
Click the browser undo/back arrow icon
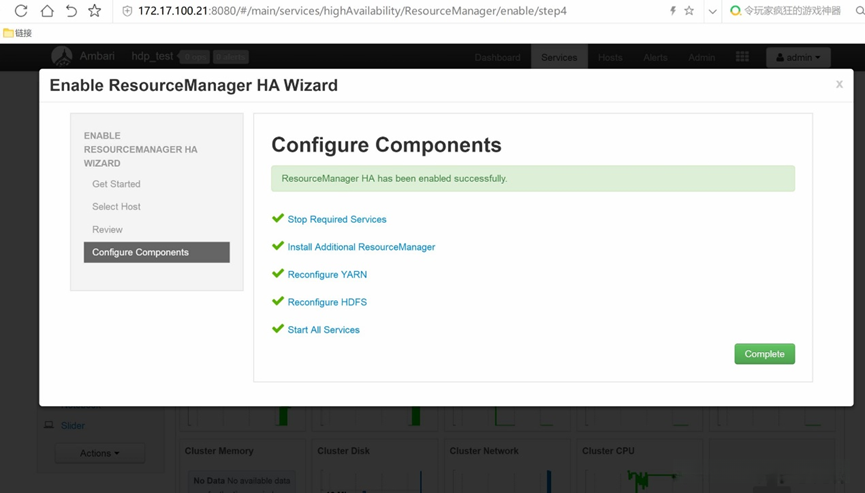(x=71, y=11)
